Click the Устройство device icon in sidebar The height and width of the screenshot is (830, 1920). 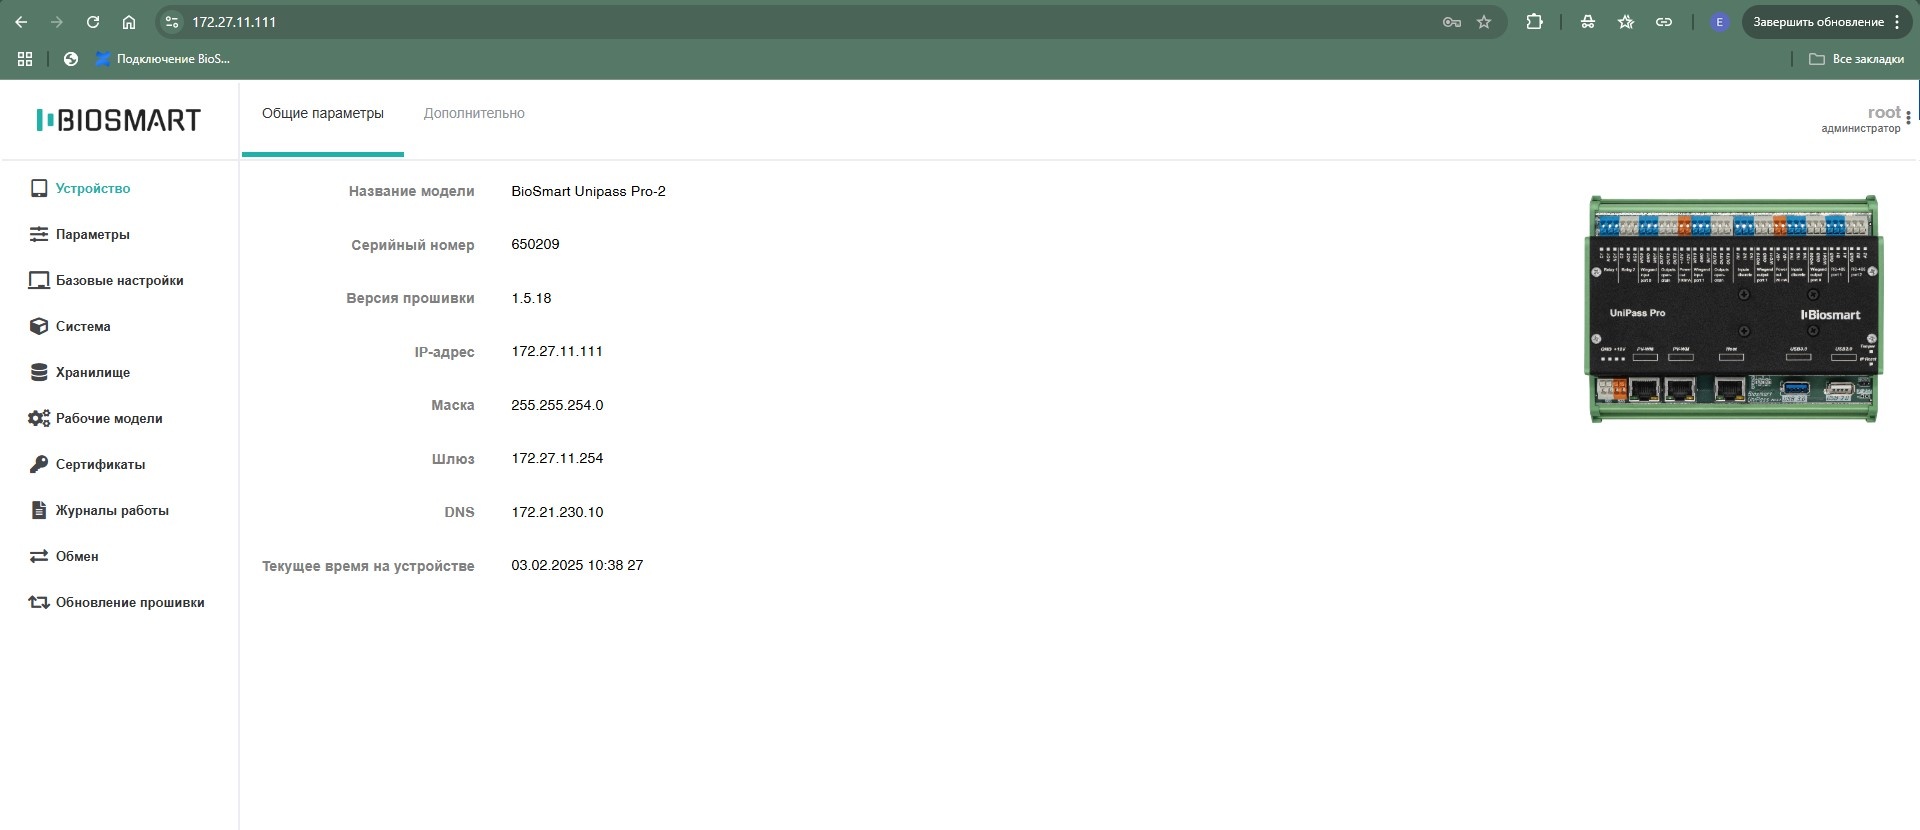(x=39, y=188)
